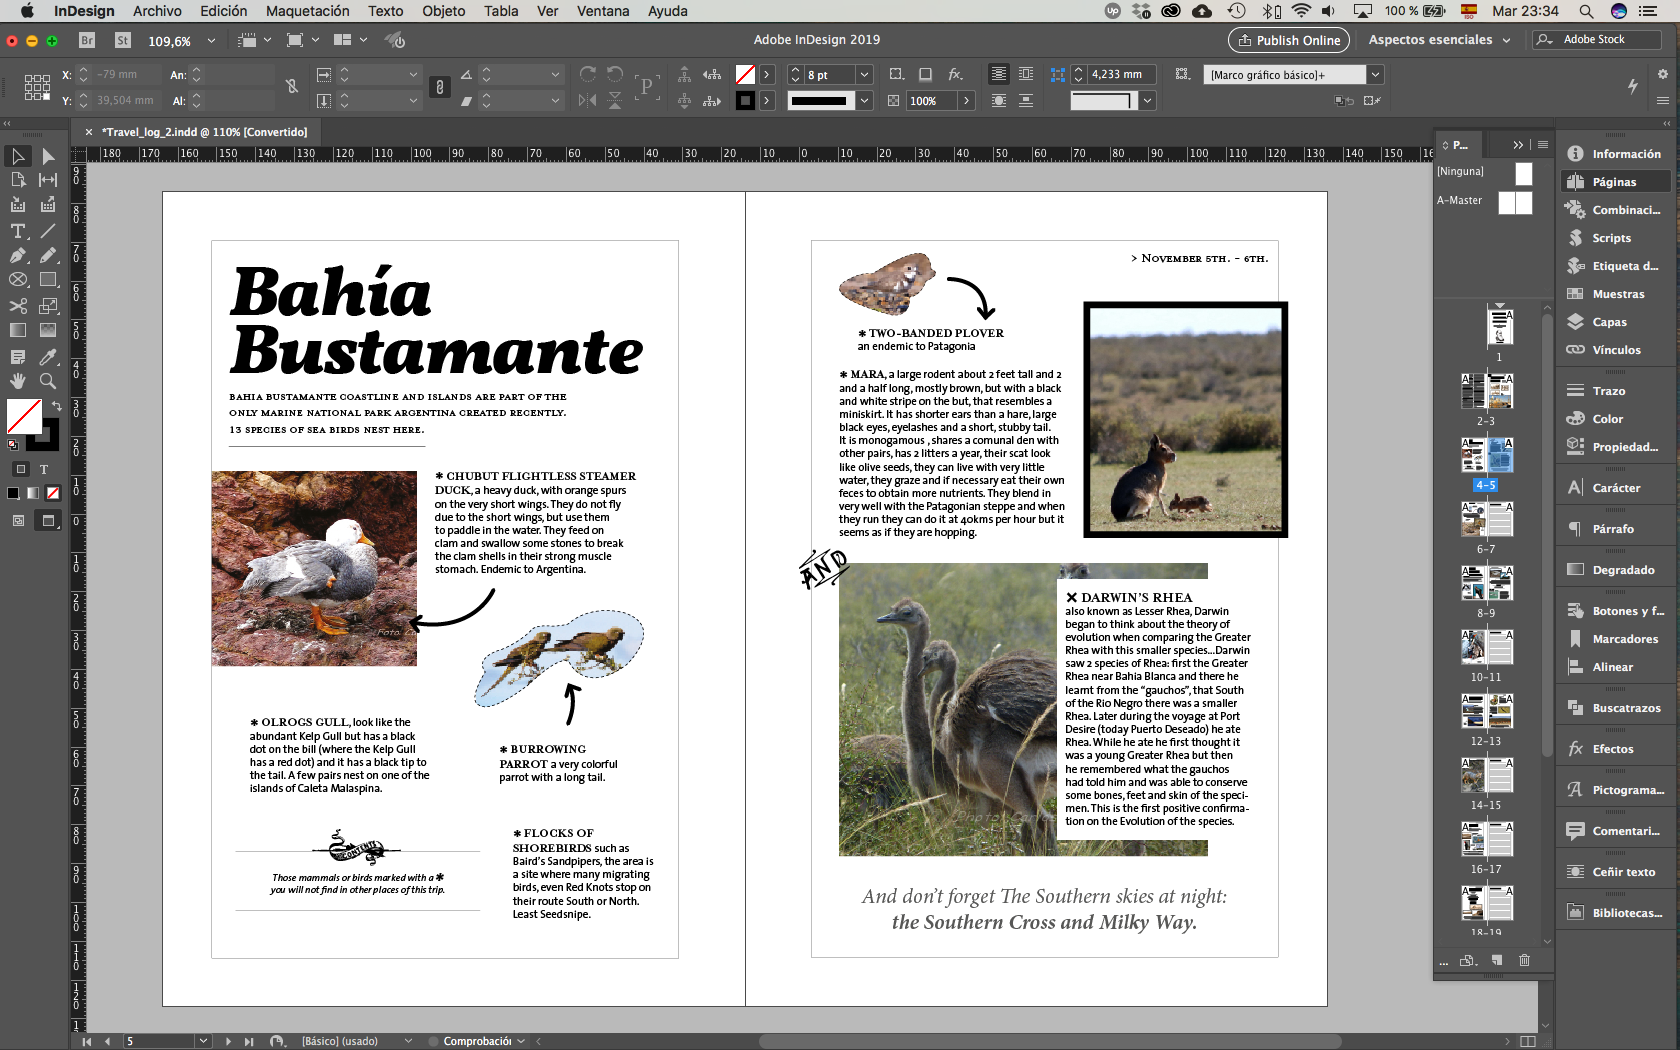Open the Objeto menu
Screen dimensions: 1680x1050
(443, 11)
